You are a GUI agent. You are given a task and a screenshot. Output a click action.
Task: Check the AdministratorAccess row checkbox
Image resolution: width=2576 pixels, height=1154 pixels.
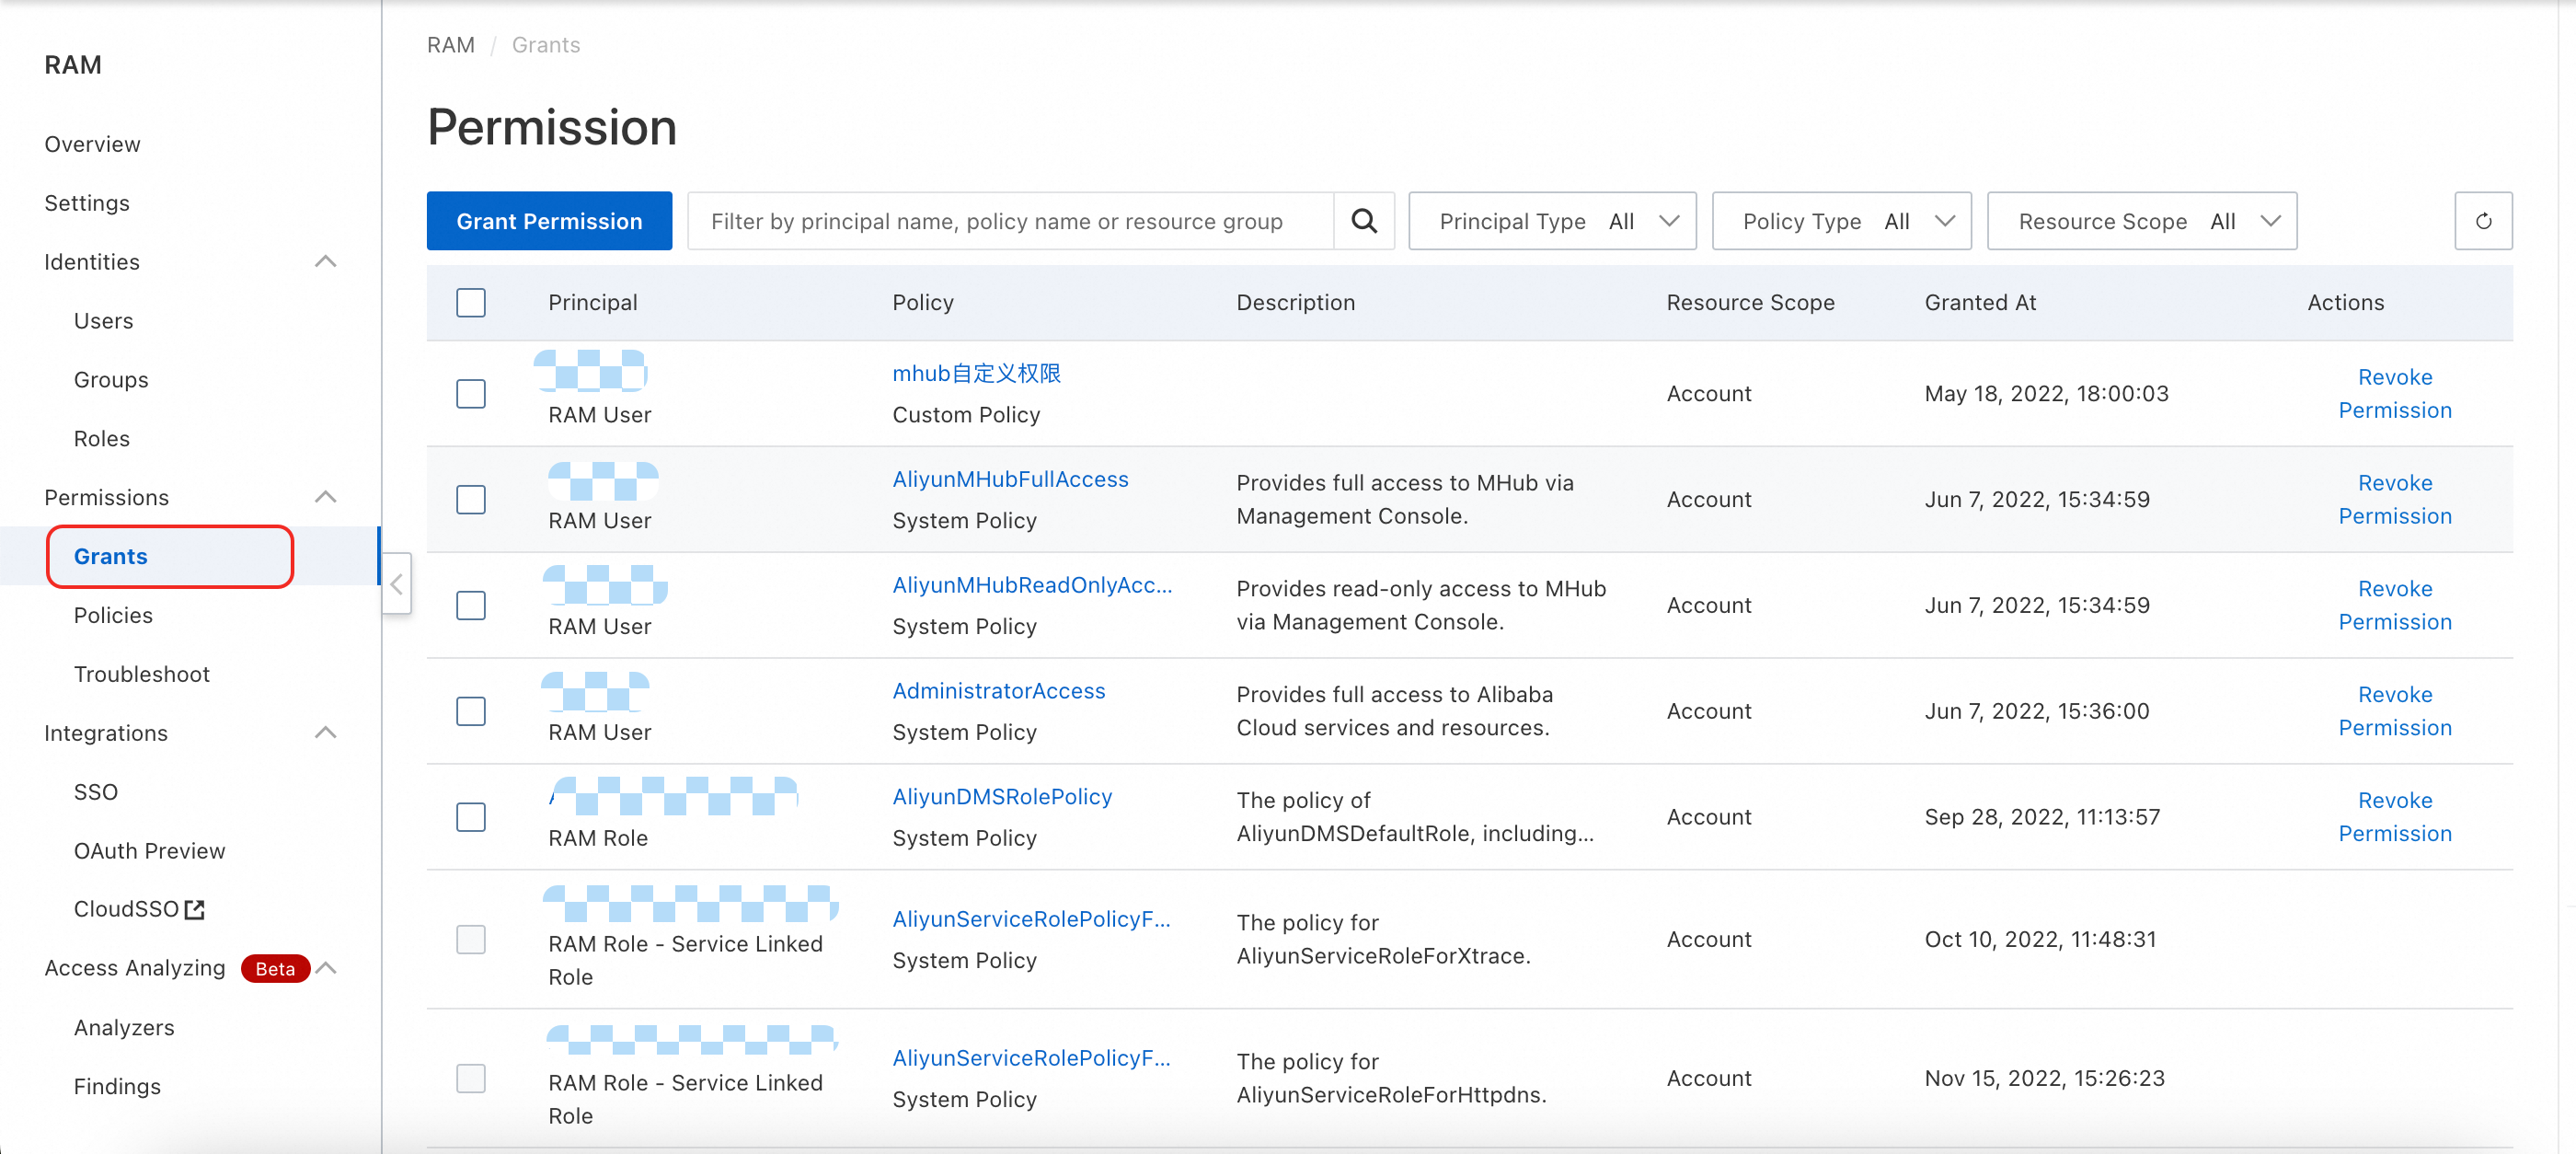click(x=470, y=711)
